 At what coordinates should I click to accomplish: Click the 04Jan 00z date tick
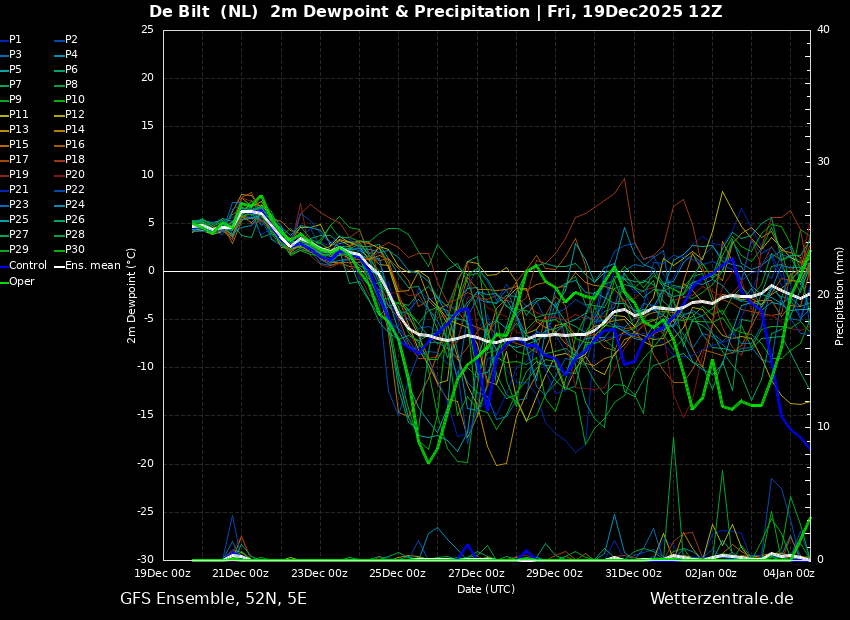point(788,573)
